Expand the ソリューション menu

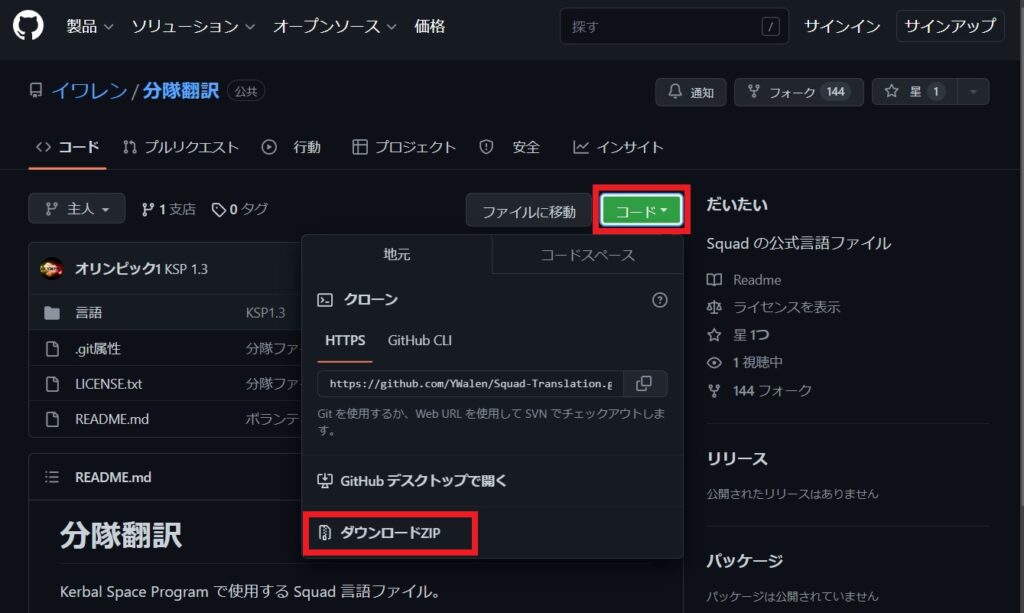pyautogui.click(x=193, y=26)
